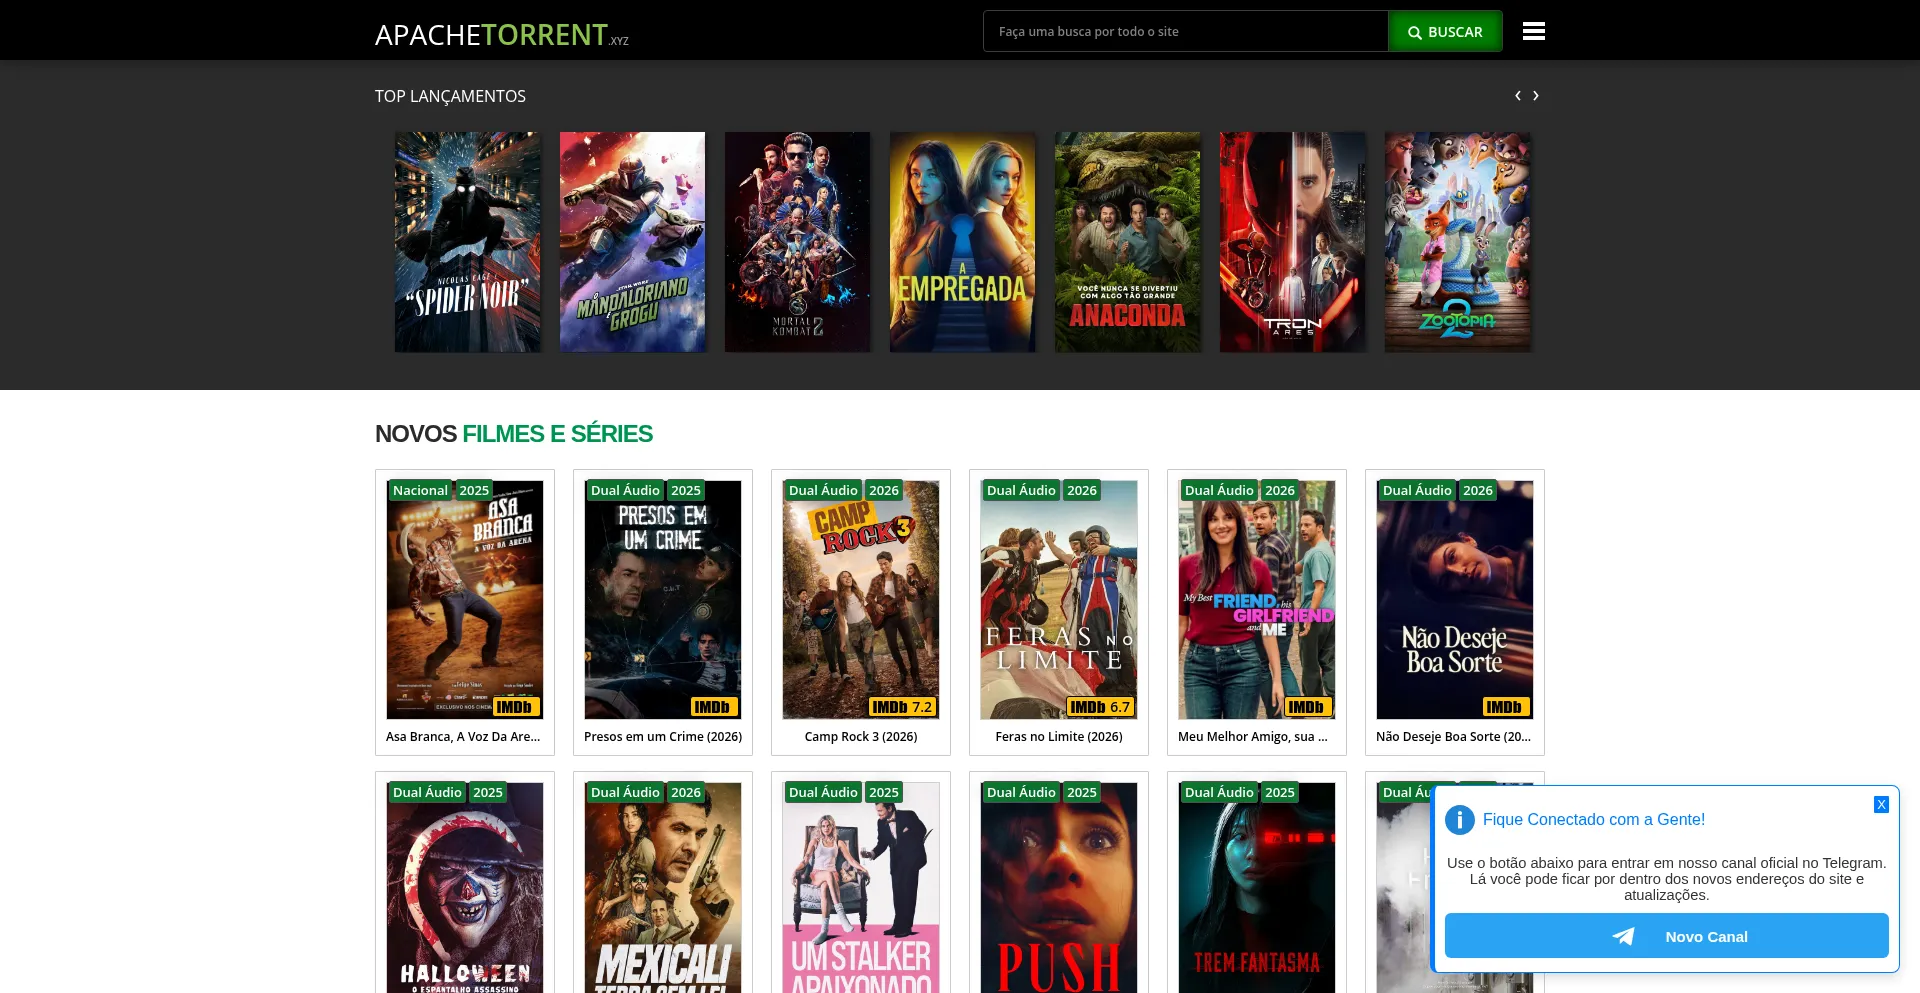Click the IMDb 6.7 badge on Feras no Limite
The height and width of the screenshot is (993, 1920).
[1100, 707]
